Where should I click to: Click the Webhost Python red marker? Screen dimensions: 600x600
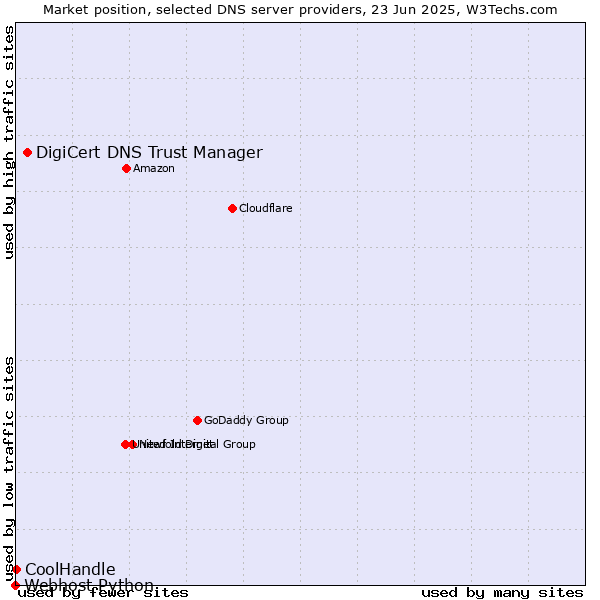point(15,585)
